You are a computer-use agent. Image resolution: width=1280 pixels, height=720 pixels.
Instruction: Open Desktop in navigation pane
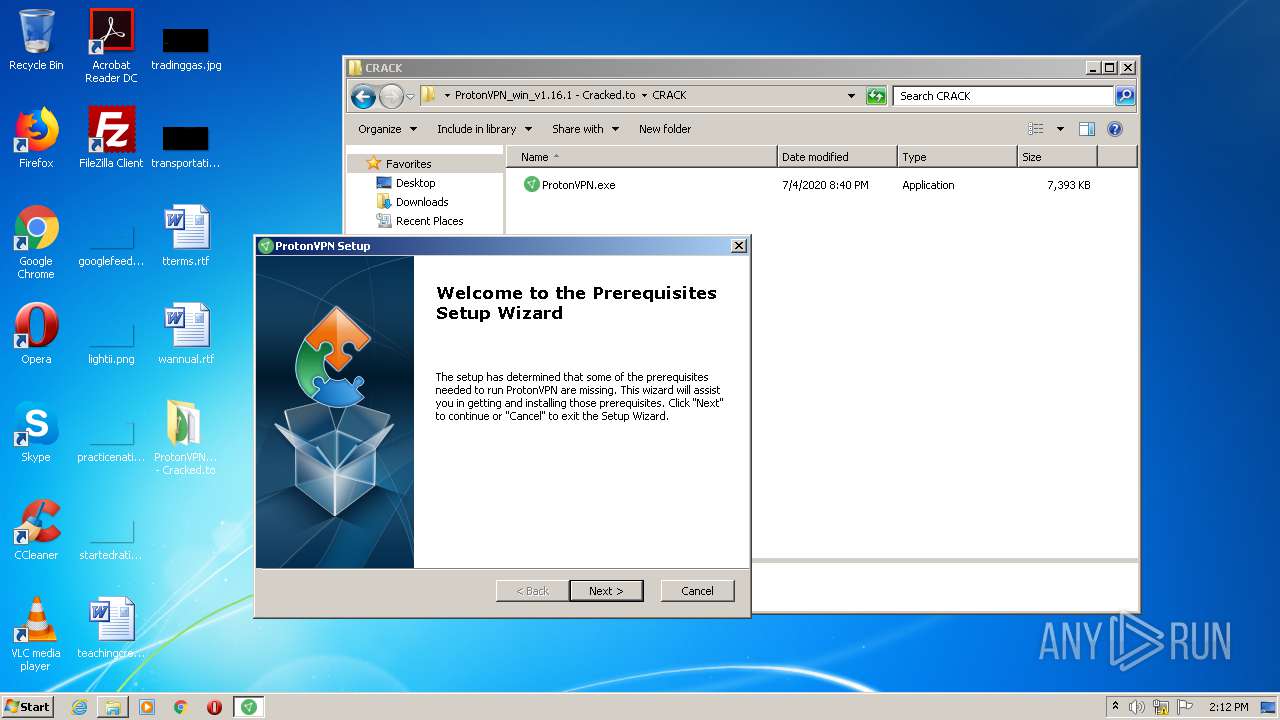[406, 183]
